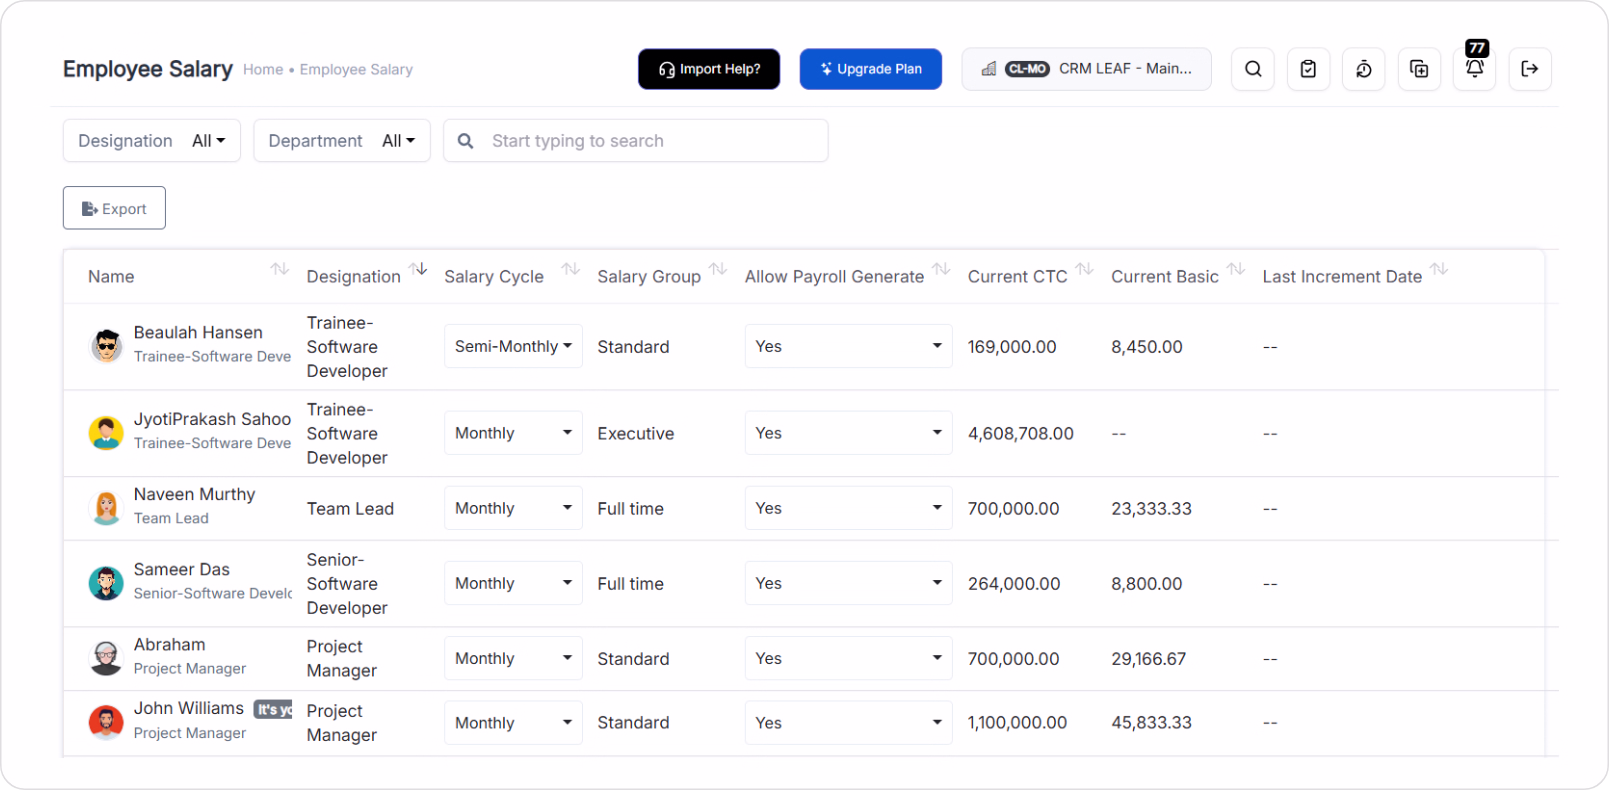The height and width of the screenshot is (790, 1609).
Task: Sort table by Name column
Action: [280, 269]
